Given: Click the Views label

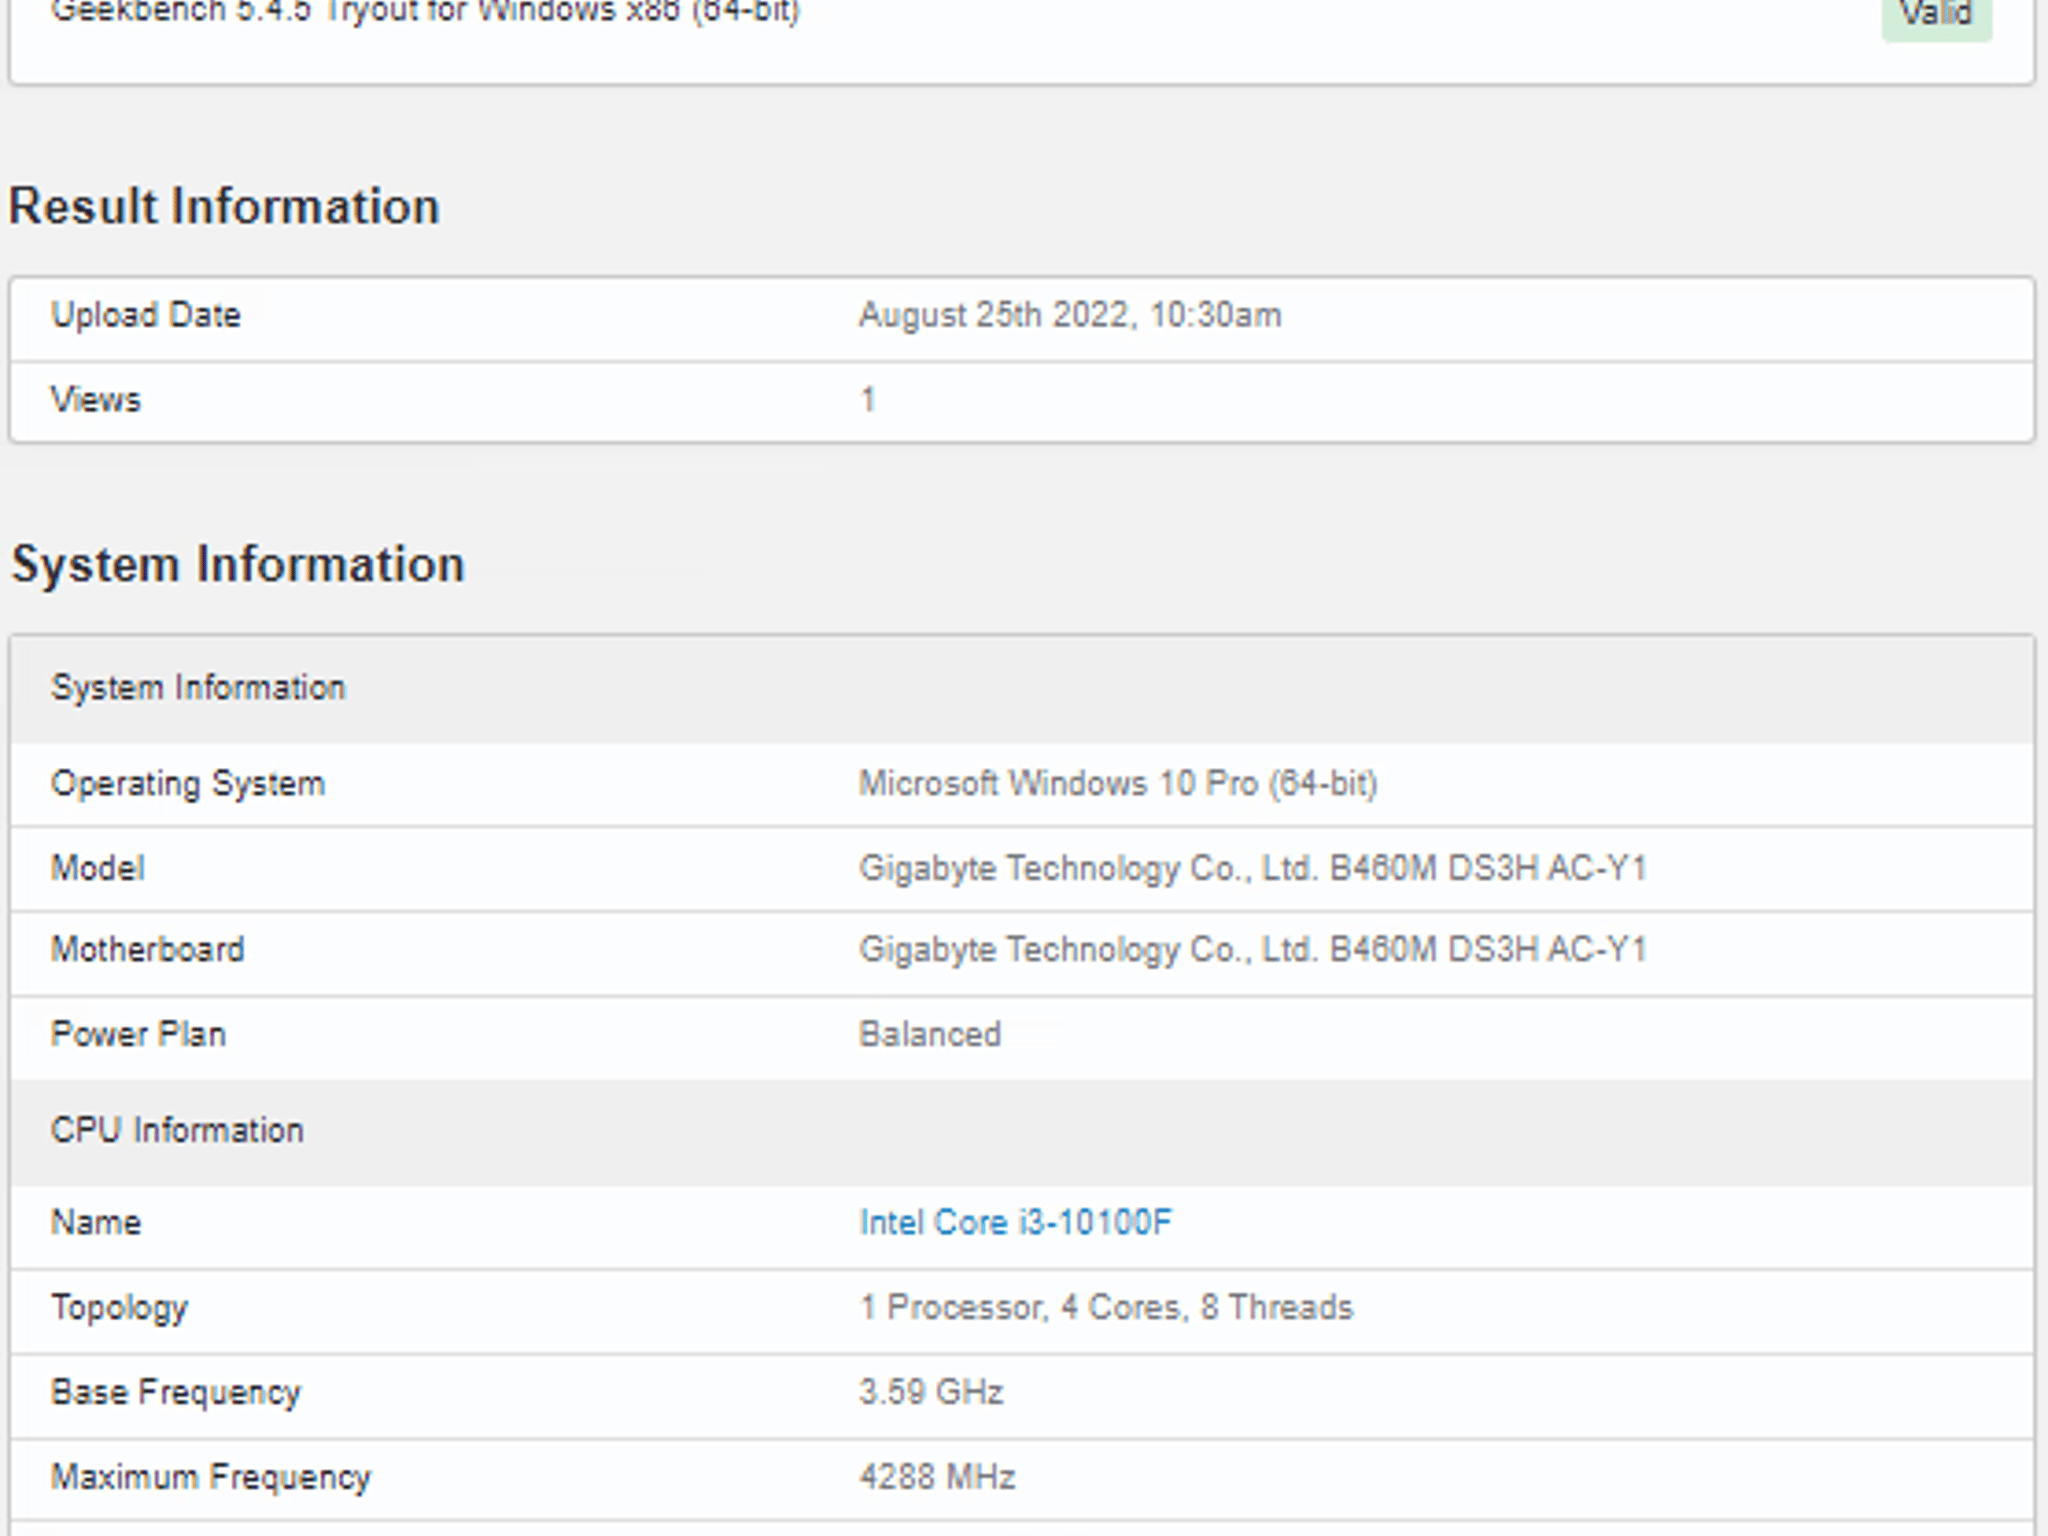Looking at the screenshot, I should (96, 400).
